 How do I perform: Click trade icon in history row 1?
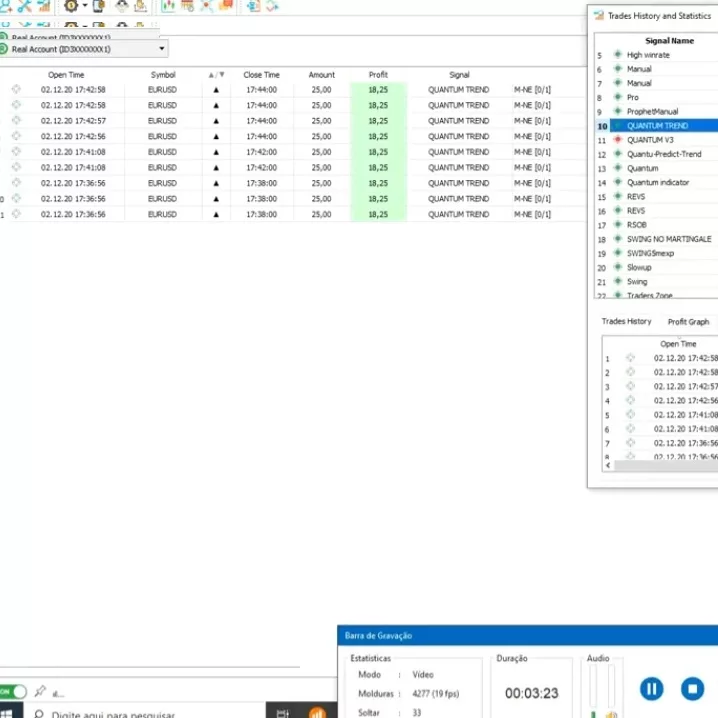click(630, 358)
